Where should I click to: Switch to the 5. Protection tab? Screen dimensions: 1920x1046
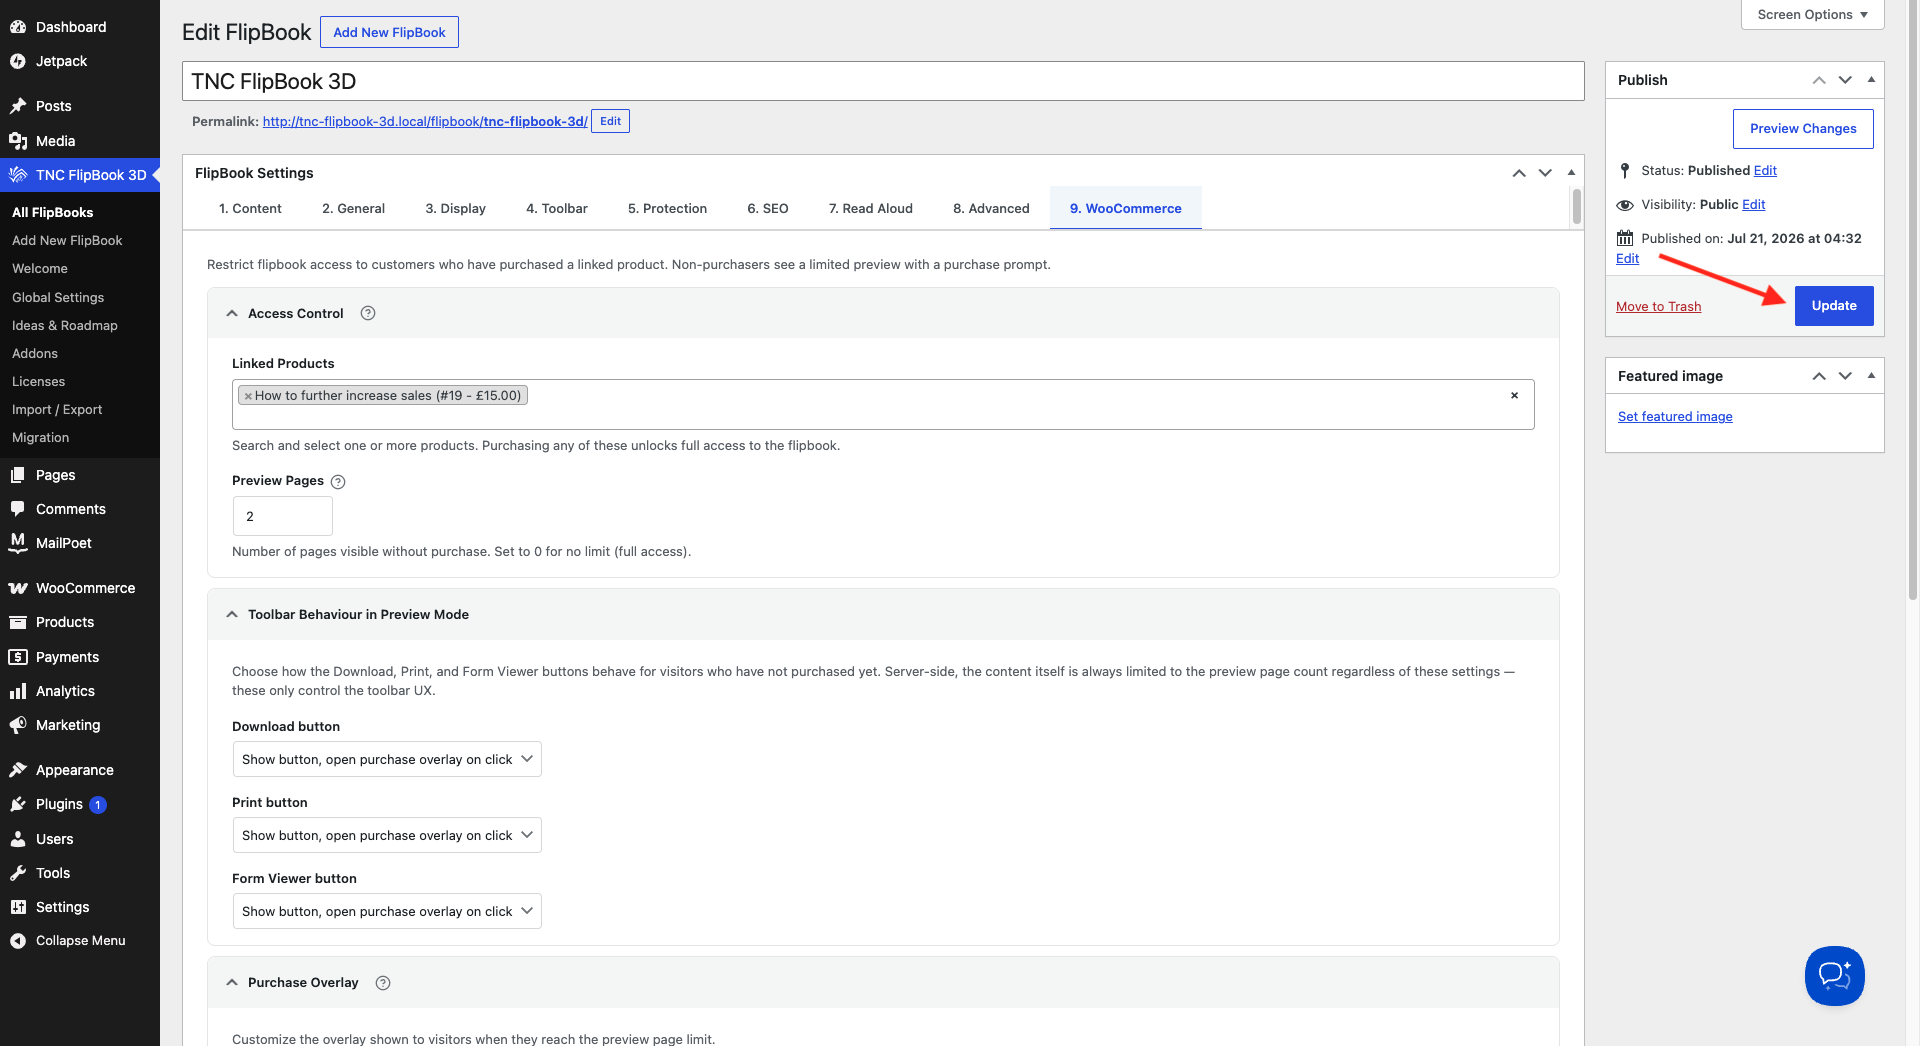[667, 208]
